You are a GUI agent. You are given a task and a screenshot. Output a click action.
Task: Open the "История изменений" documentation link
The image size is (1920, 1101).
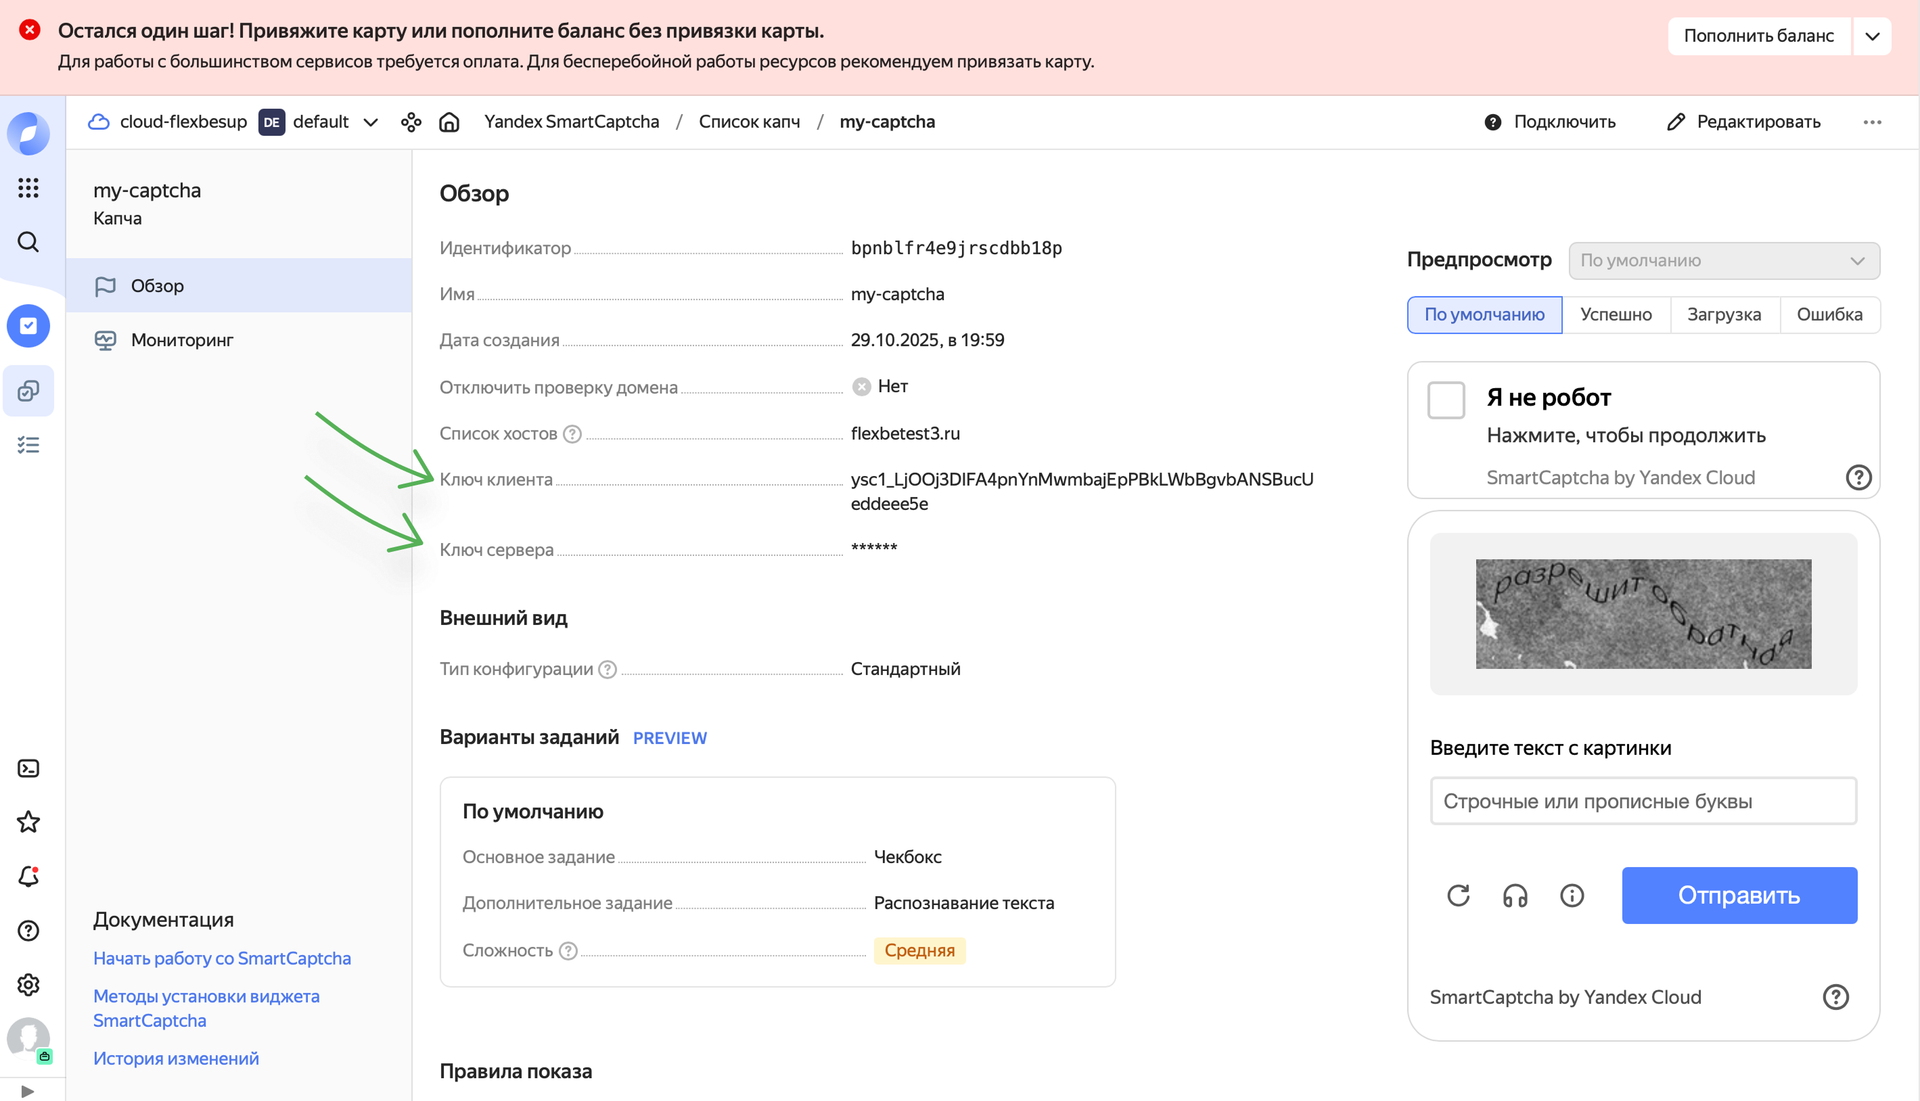(176, 1057)
